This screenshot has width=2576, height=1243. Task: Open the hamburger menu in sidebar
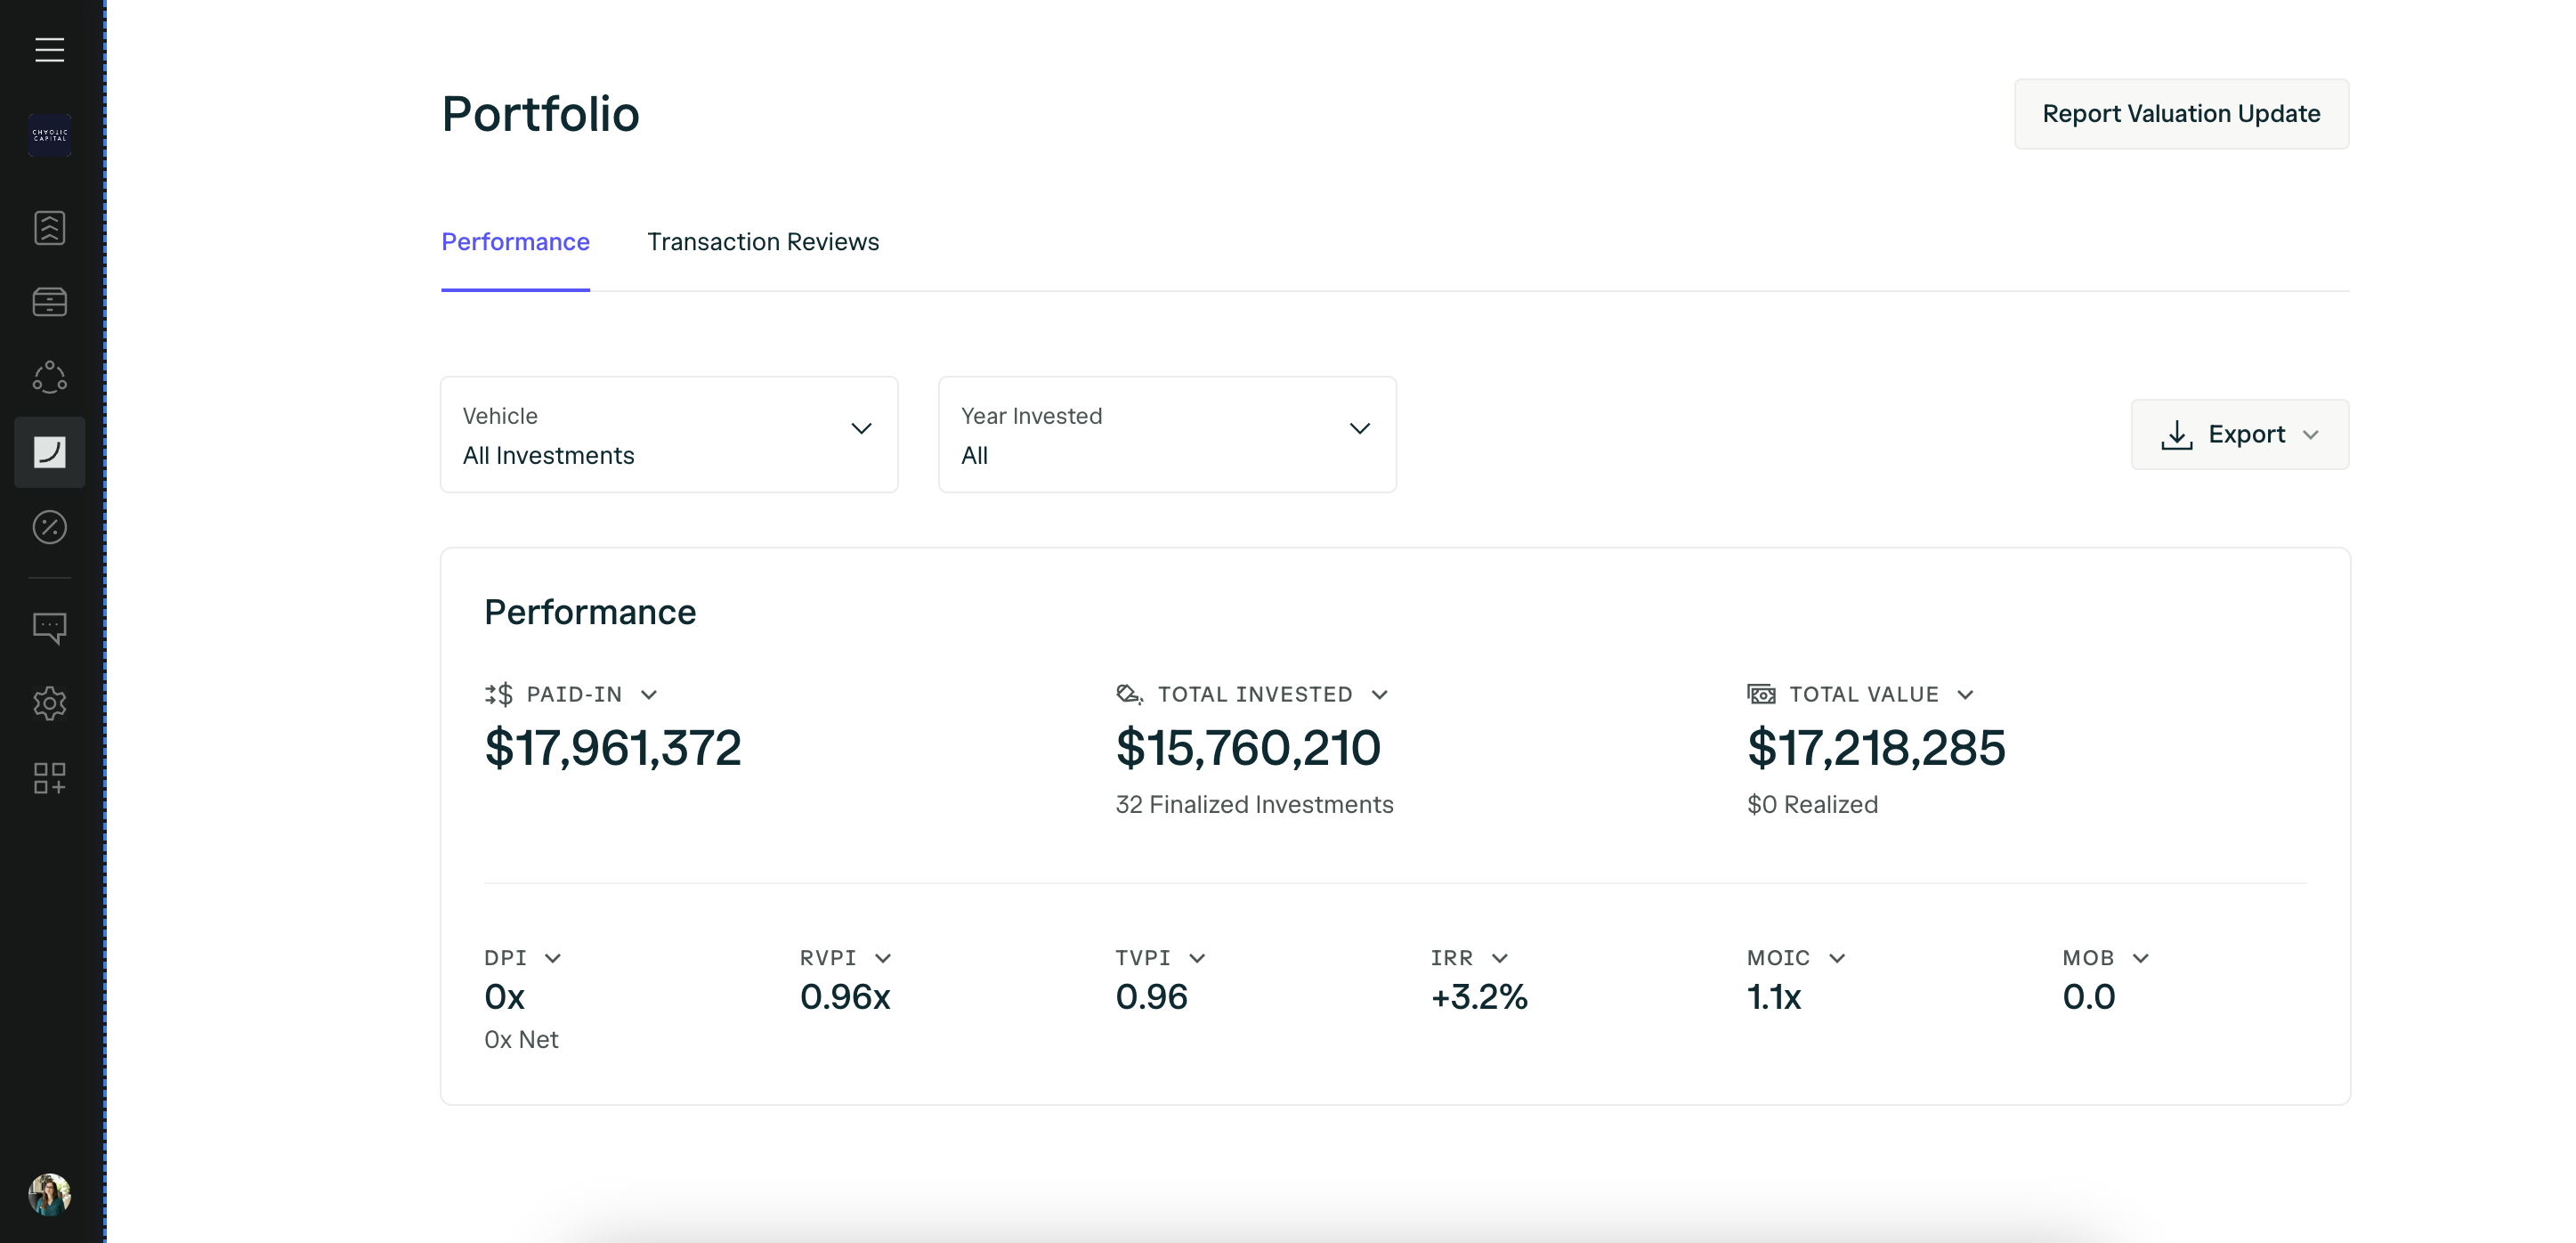pyautogui.click(x=50, y=50)
